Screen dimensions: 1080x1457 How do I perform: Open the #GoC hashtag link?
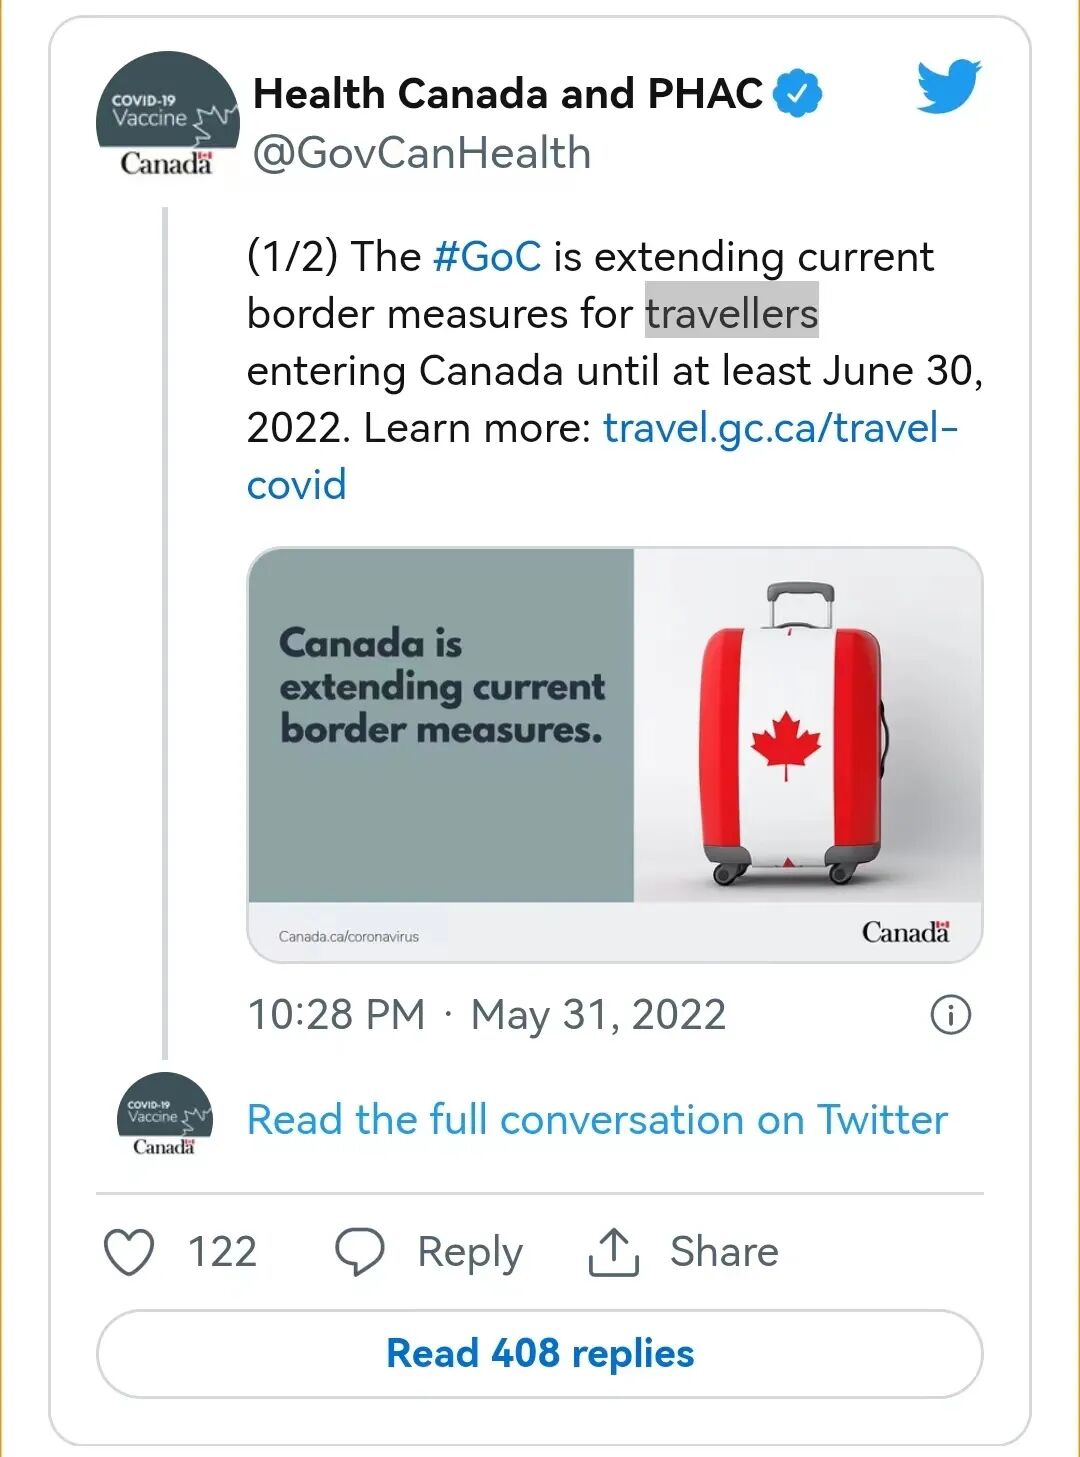[487, 257]
